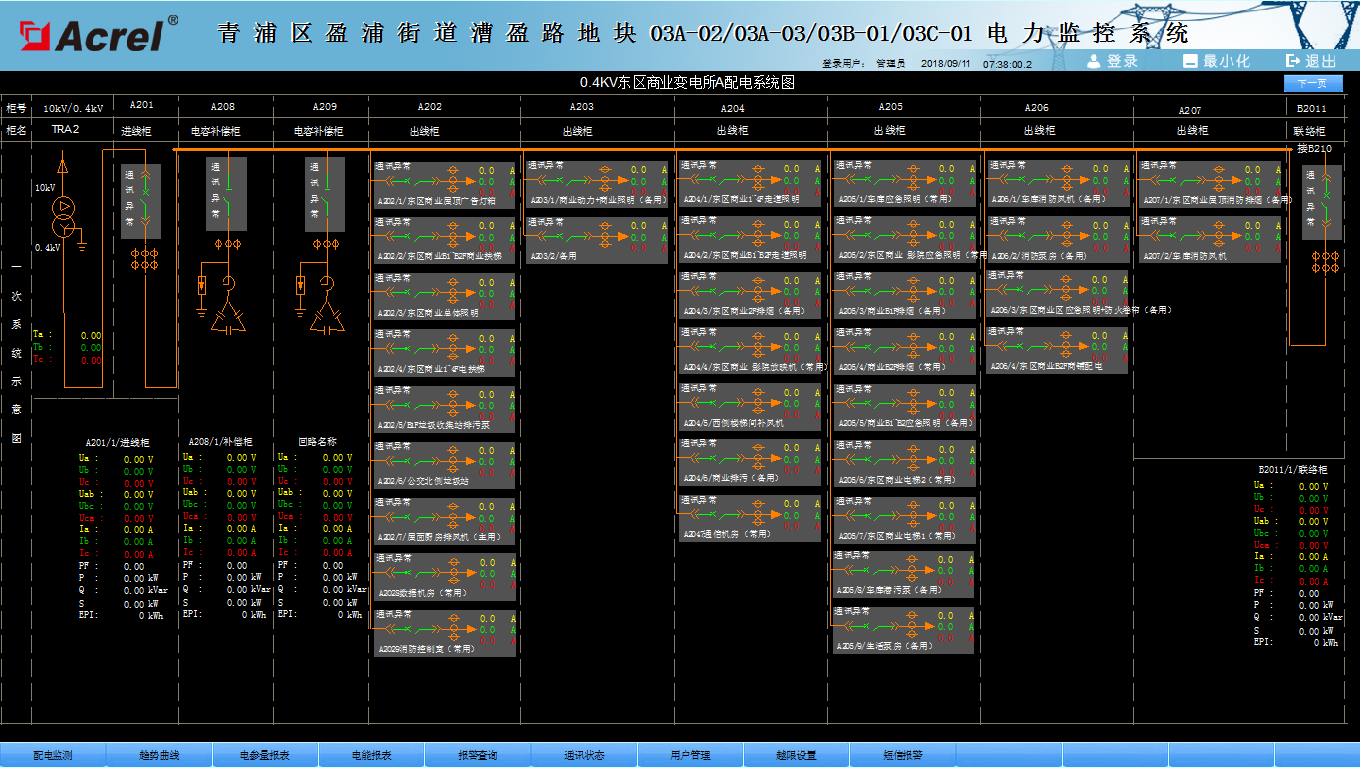Click the A201 incoming cabinet breaker symbol
This screenshot has width=1360, height=768.
[147, 196]
